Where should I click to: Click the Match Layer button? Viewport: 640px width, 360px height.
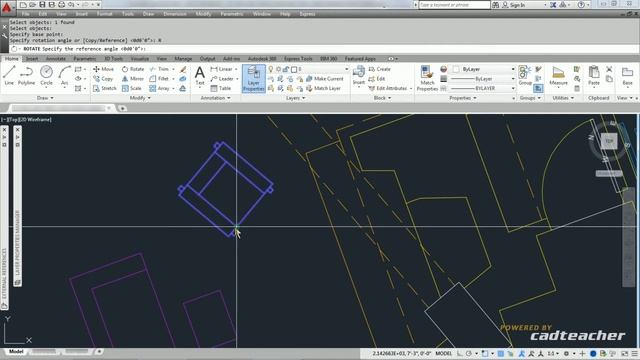point(323,88)
